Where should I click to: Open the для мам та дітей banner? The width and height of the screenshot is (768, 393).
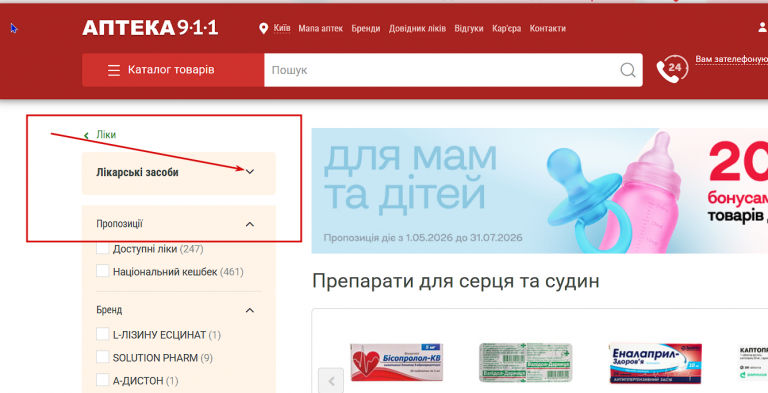[540, 191]
